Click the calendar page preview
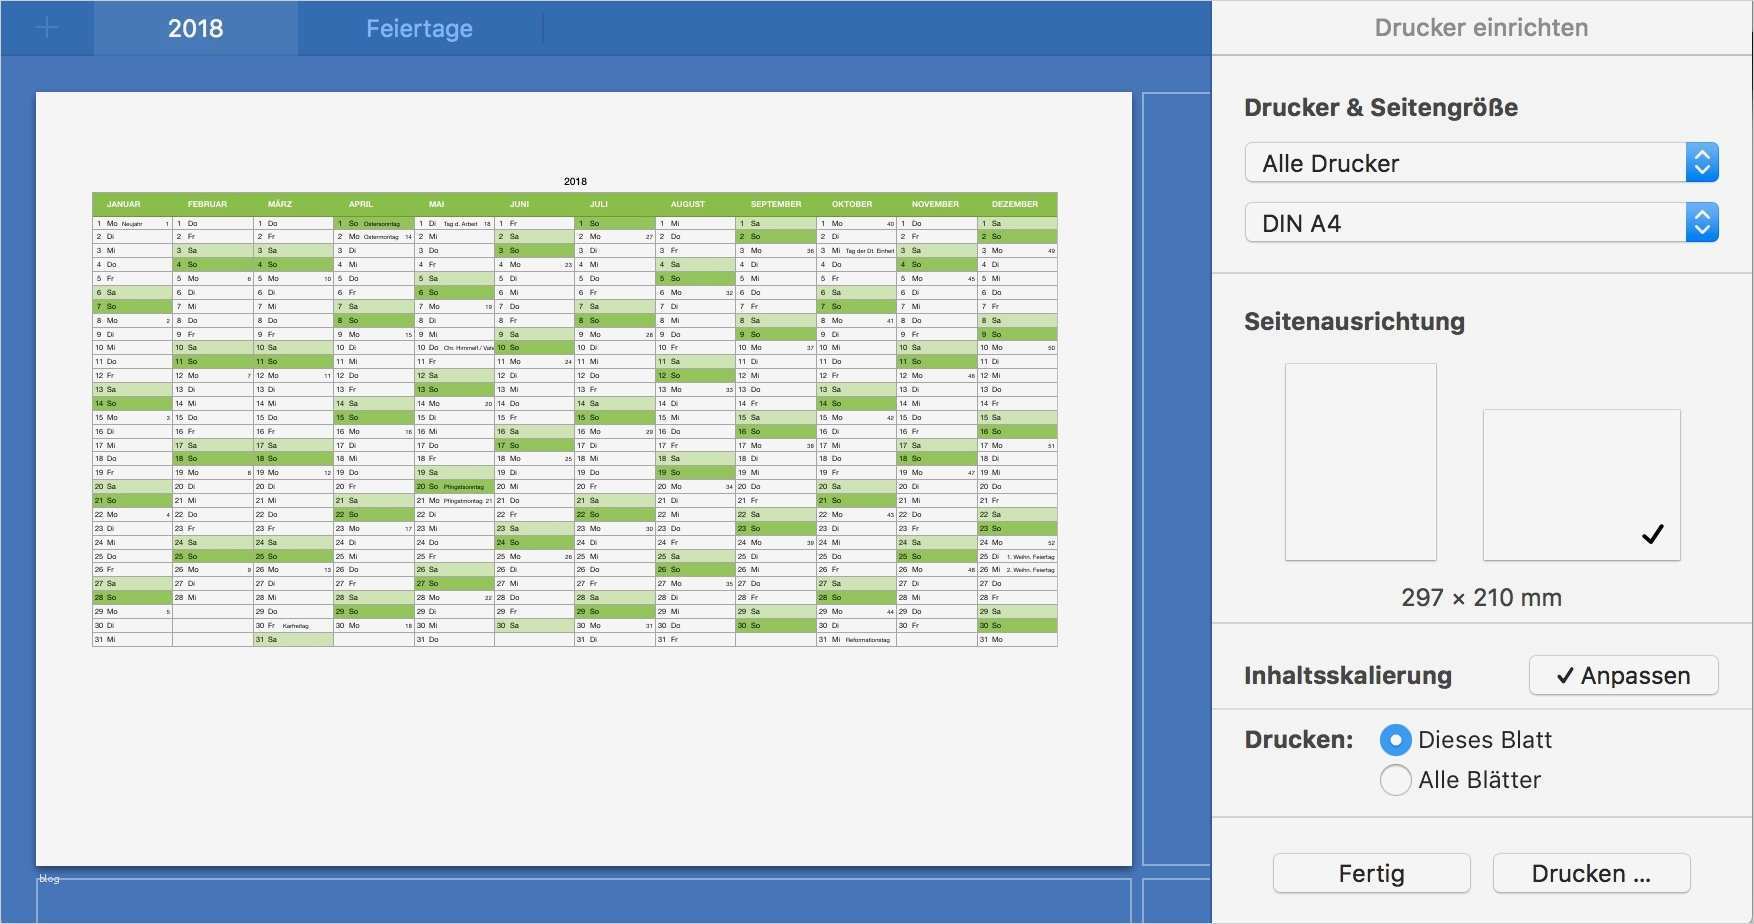The width and height of the screenshot is (1754, 924). pos(584,479)
